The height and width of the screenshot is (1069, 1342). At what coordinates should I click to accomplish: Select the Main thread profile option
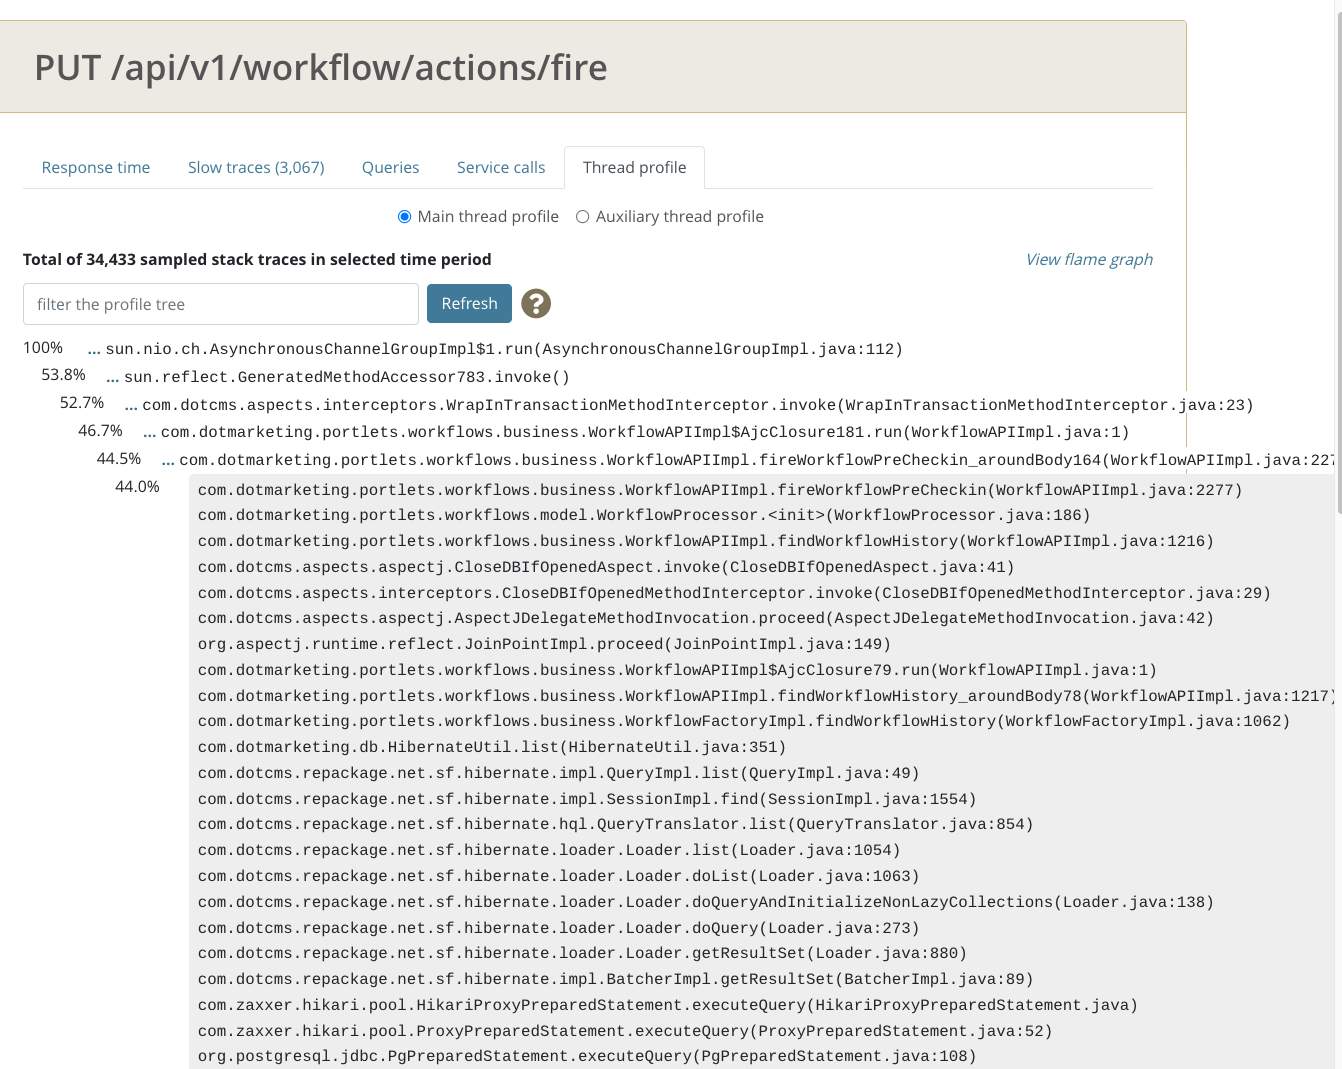(x=404, y=216)
